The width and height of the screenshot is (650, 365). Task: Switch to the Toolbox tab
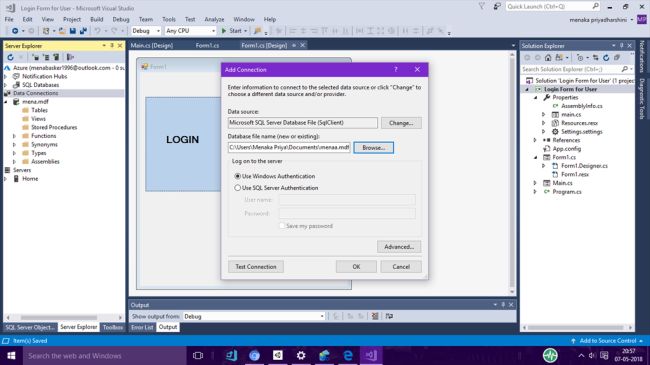[112, 327]
